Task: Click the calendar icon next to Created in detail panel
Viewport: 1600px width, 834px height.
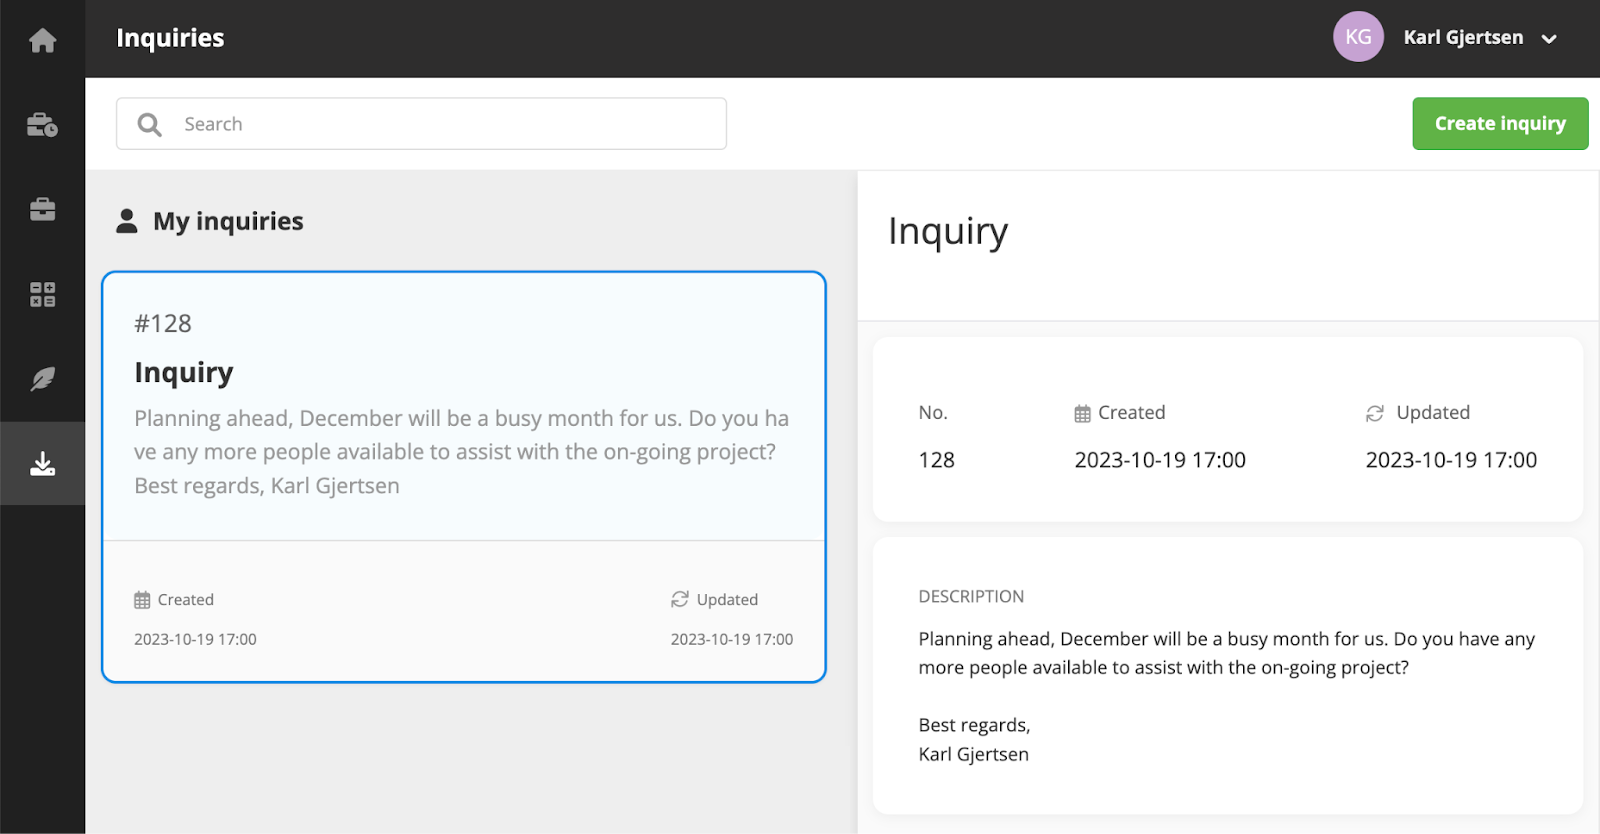Action: coord(1082,413)
